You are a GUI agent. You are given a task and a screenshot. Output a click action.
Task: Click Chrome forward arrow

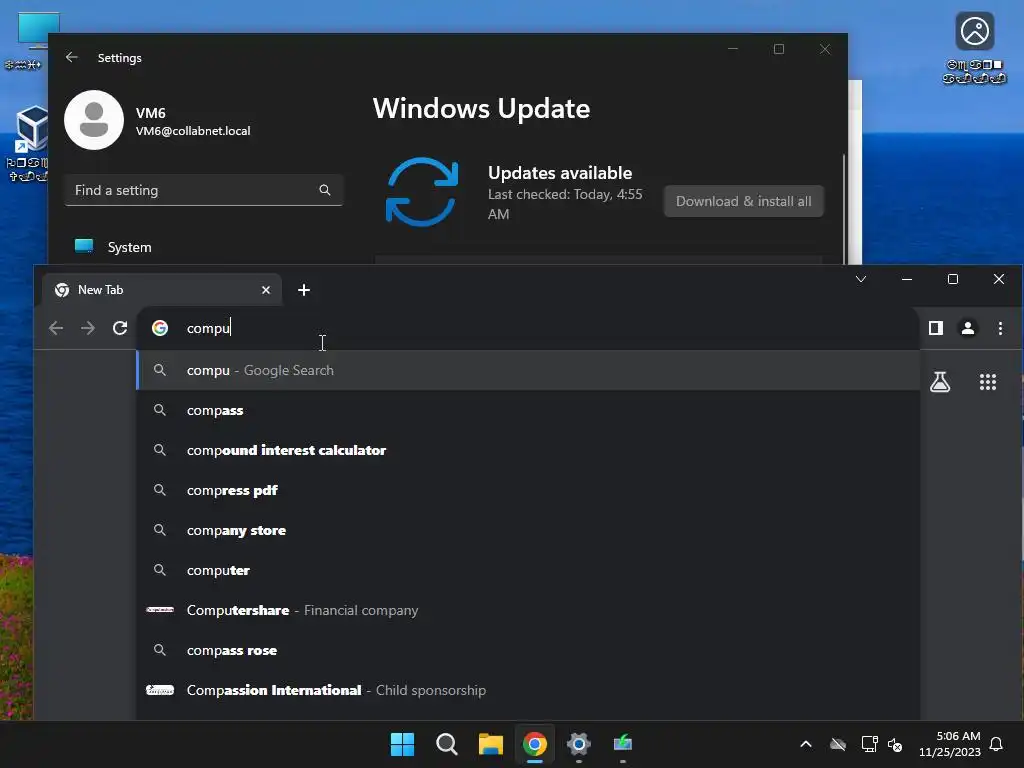point(88,328)
